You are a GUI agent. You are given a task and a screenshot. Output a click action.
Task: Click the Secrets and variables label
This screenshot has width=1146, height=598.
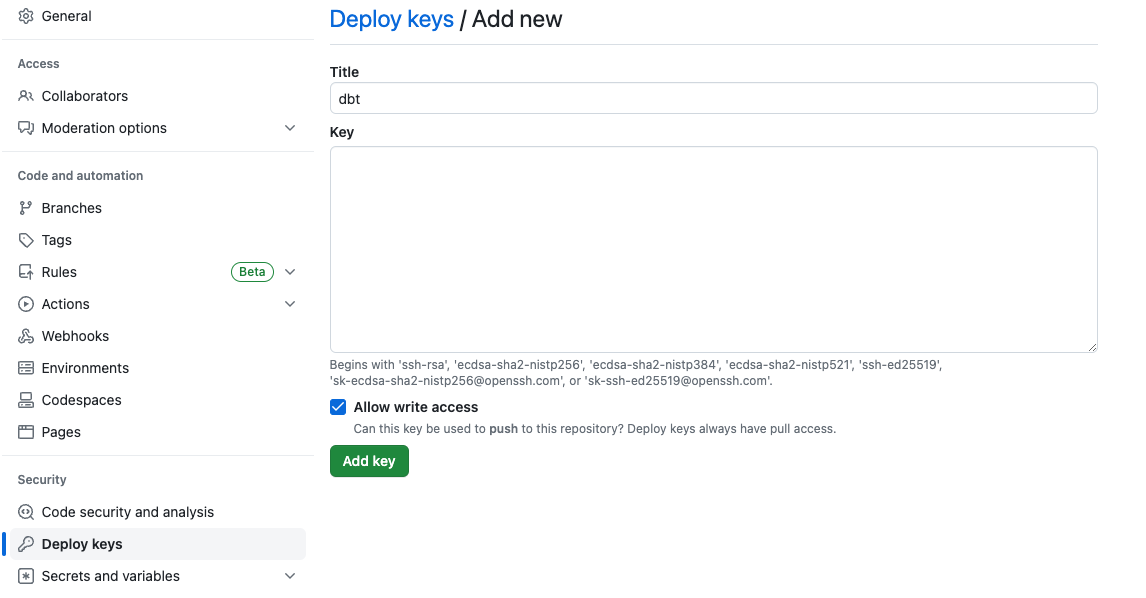[110, 576]
